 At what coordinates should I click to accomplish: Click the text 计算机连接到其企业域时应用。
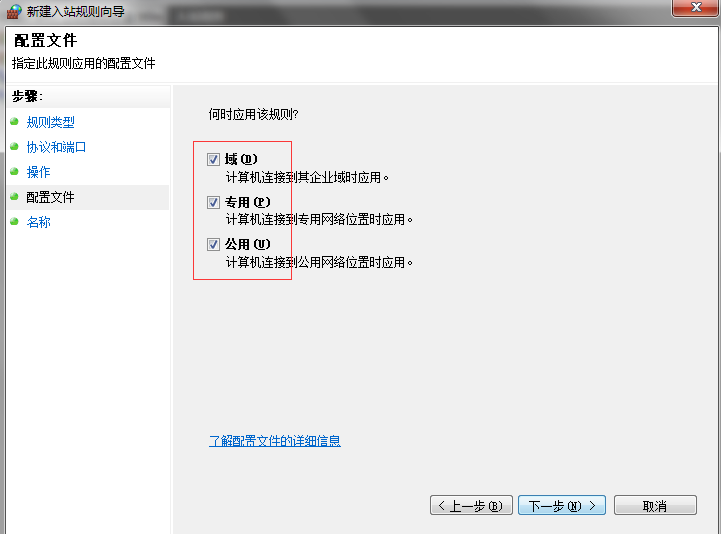coord(307,178)
